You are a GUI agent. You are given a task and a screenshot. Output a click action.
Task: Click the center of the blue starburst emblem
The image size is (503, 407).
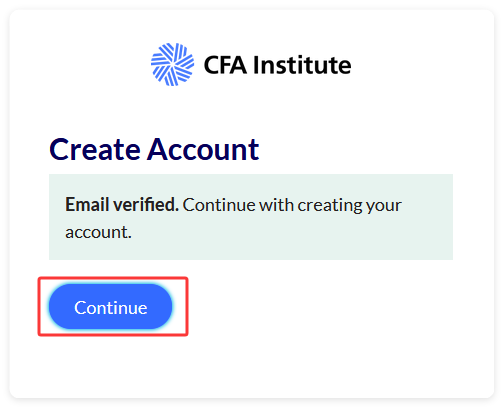coord(172,64)
